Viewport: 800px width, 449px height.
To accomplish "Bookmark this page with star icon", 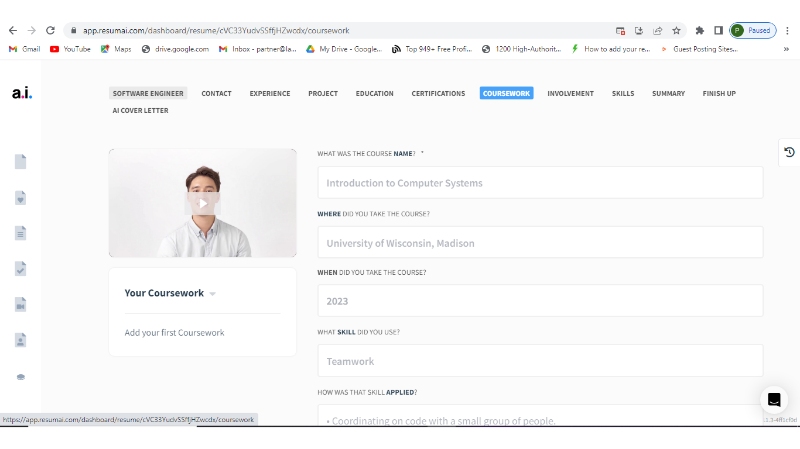I will [x=676, y=31].
